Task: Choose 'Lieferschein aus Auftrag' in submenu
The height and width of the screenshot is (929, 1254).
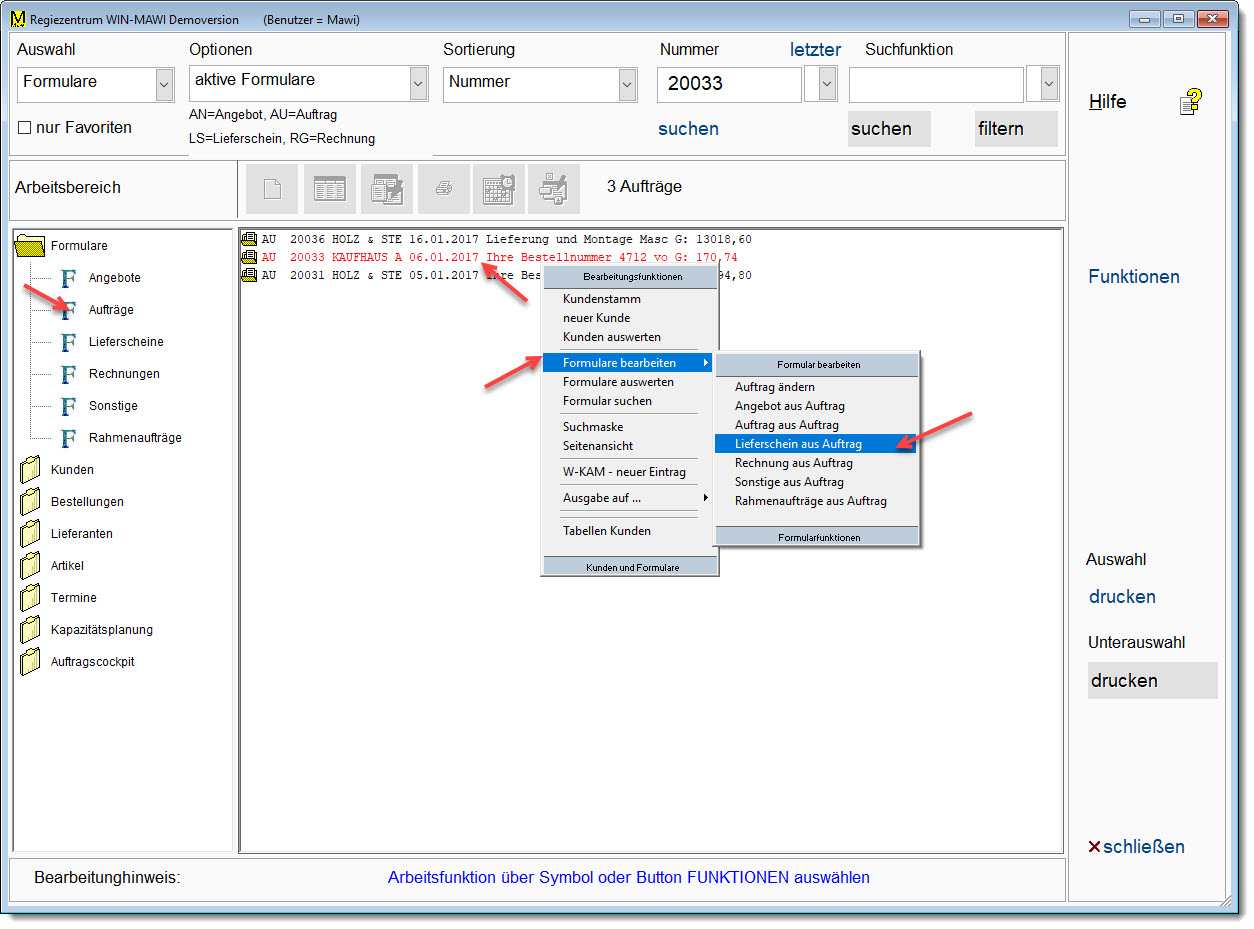Action: (798, 444)
